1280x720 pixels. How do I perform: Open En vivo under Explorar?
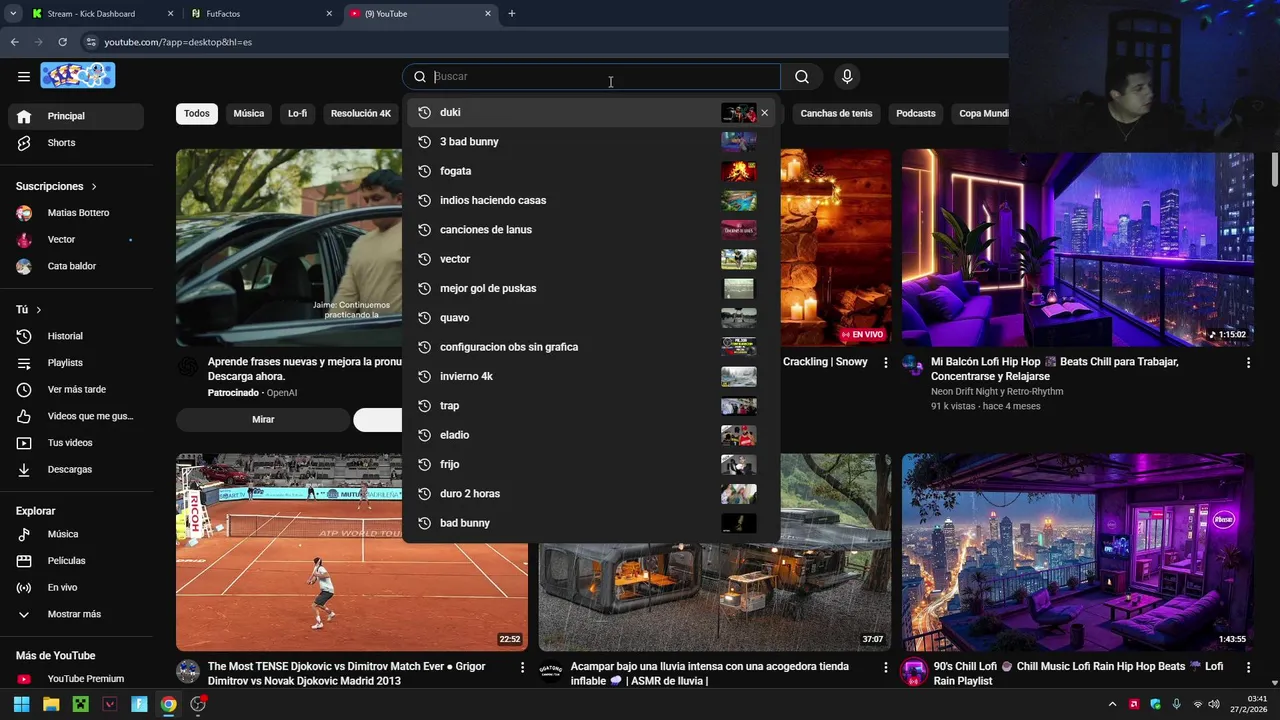click(x=76, y=587)
